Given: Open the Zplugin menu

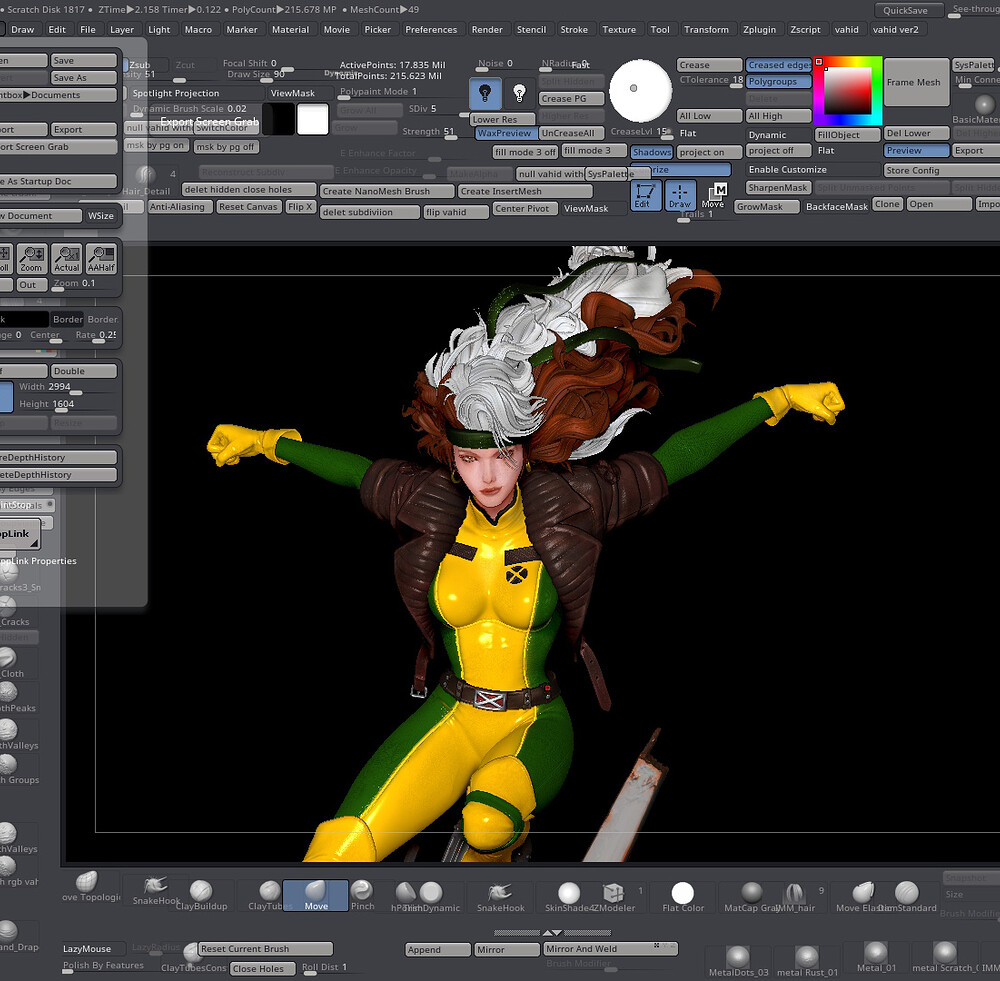Looking at the screenshot, I should (760, 29).
